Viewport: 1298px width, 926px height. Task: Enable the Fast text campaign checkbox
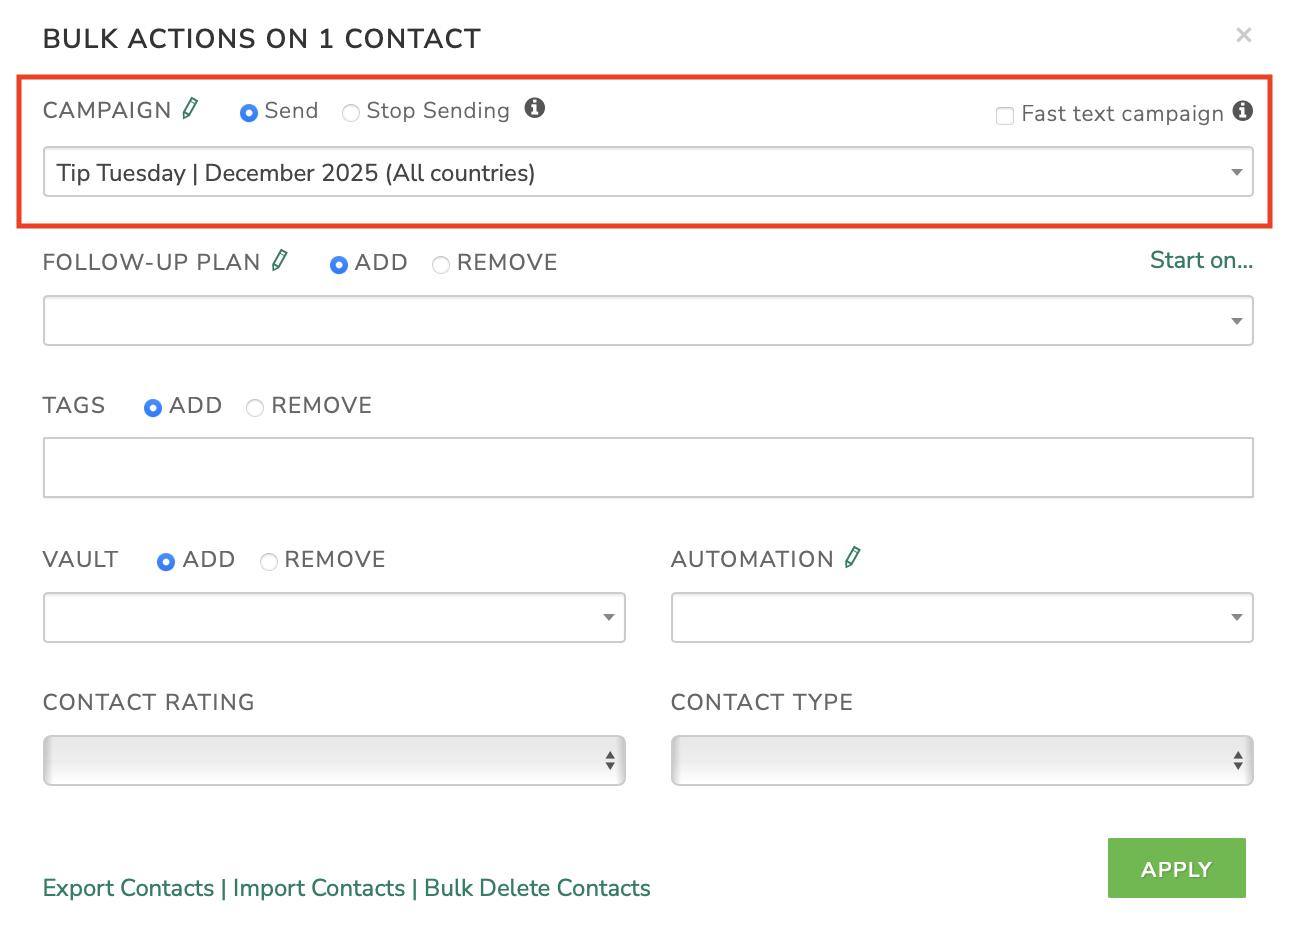click(1005, 115)
